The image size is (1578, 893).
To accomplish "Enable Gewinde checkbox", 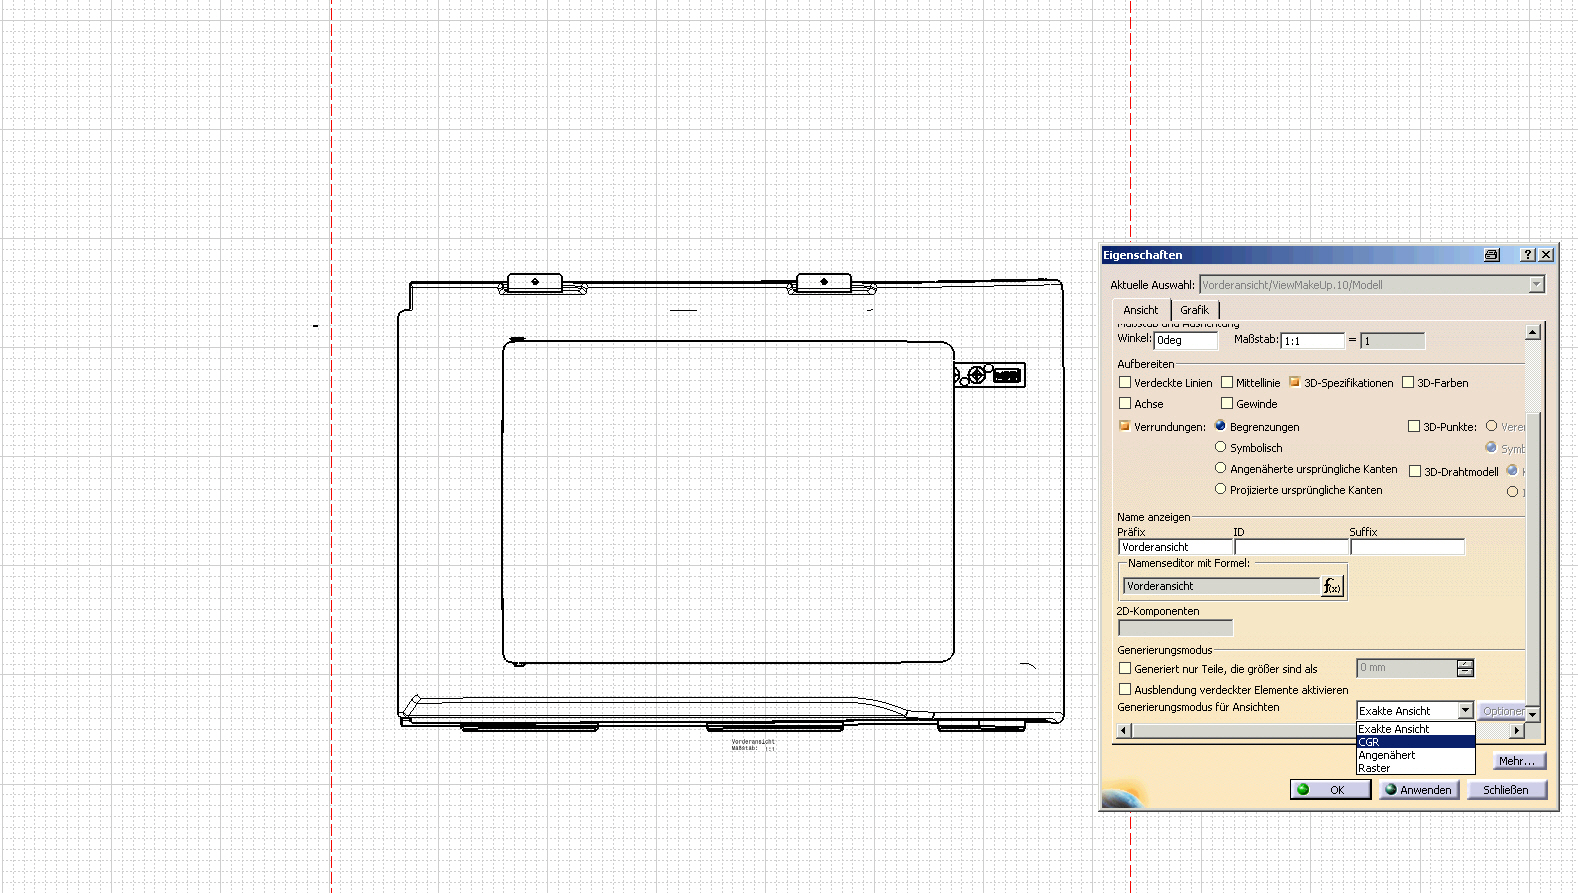I will point(1227,403).
